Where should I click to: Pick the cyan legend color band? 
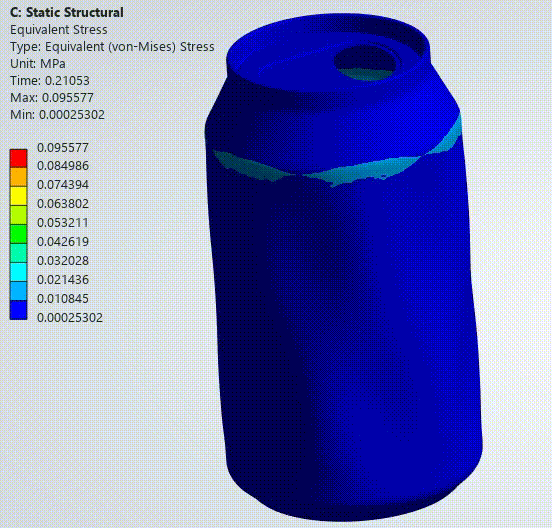(18, 272)
